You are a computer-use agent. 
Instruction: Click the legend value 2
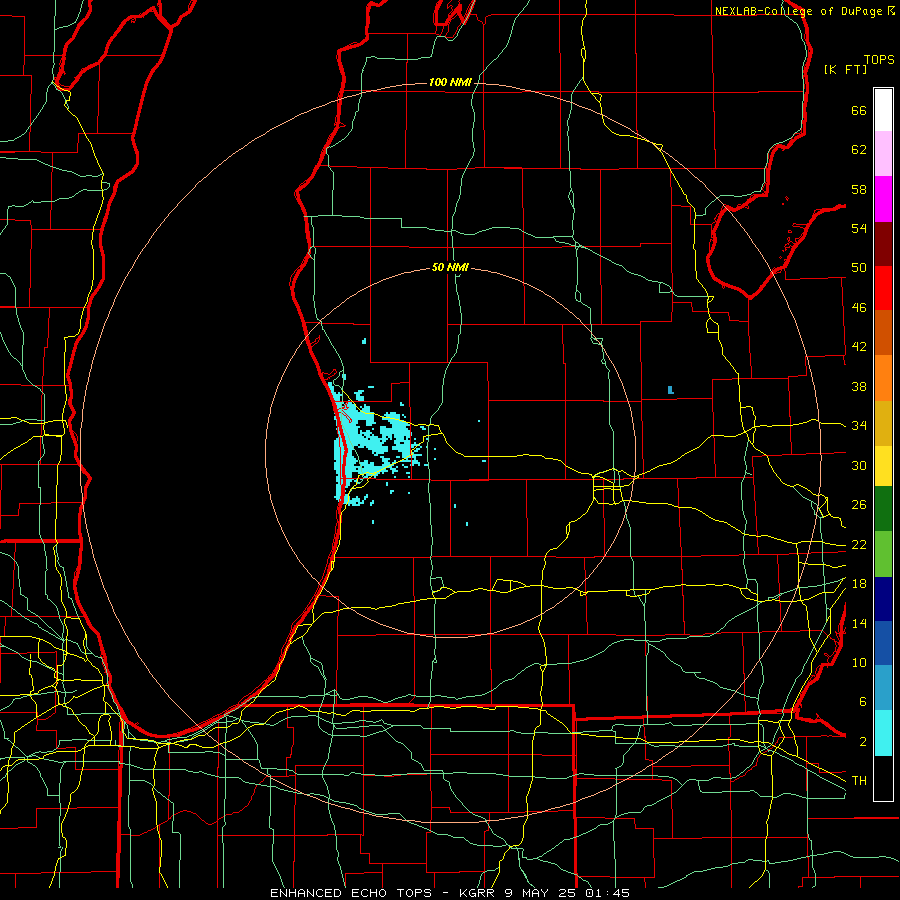click(x=863, y=742)
